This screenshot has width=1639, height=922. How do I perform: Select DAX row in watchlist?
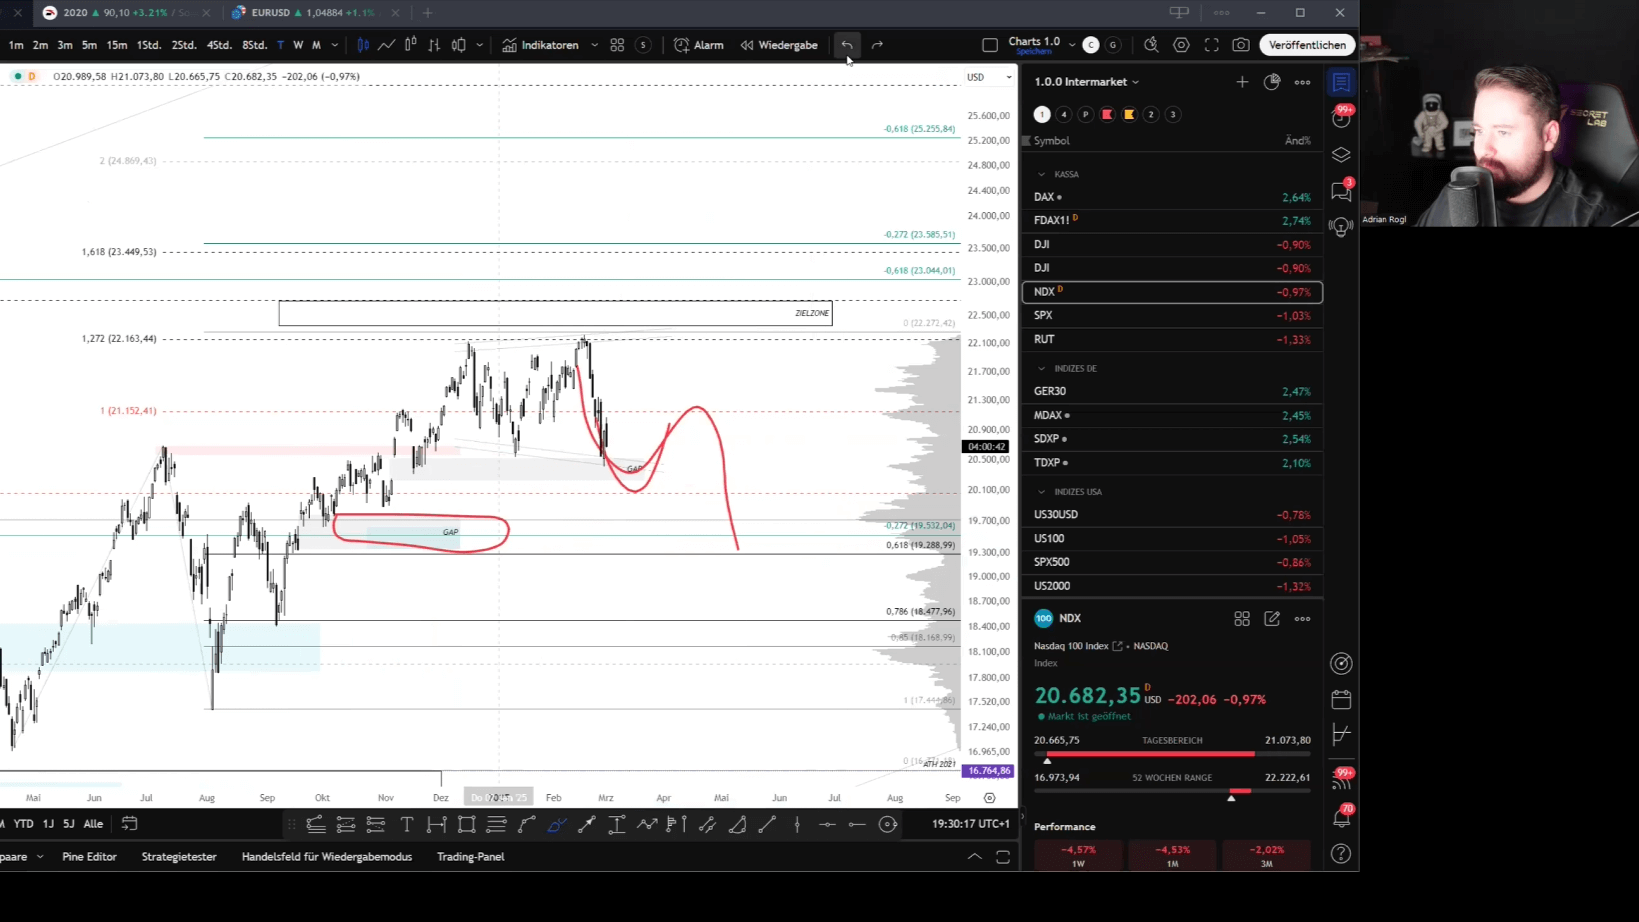click(x=1172, y=197)
